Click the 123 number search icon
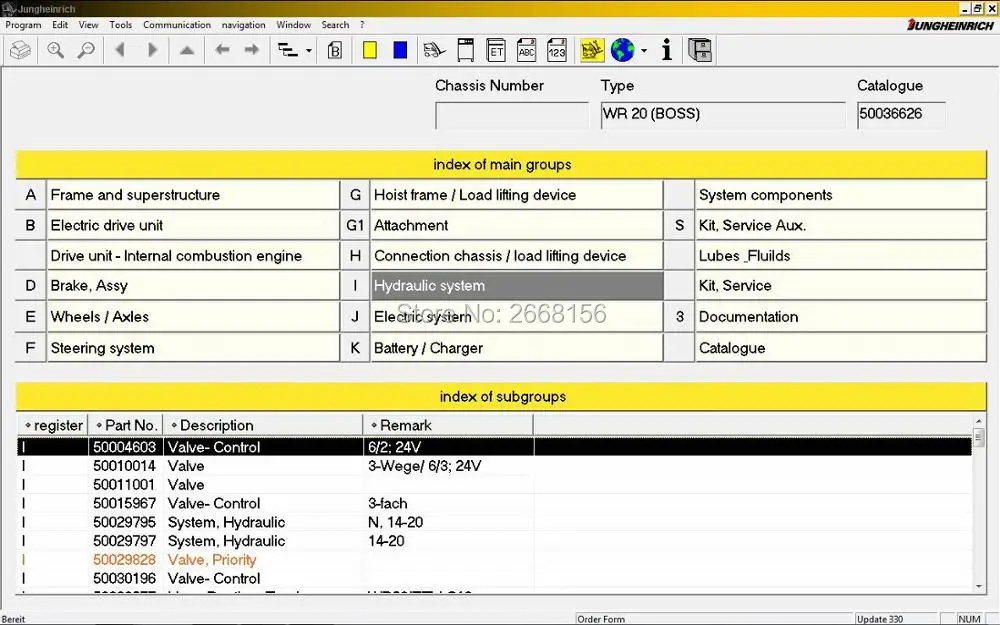This screenshot has height=625, width=1000. [557, 50]
